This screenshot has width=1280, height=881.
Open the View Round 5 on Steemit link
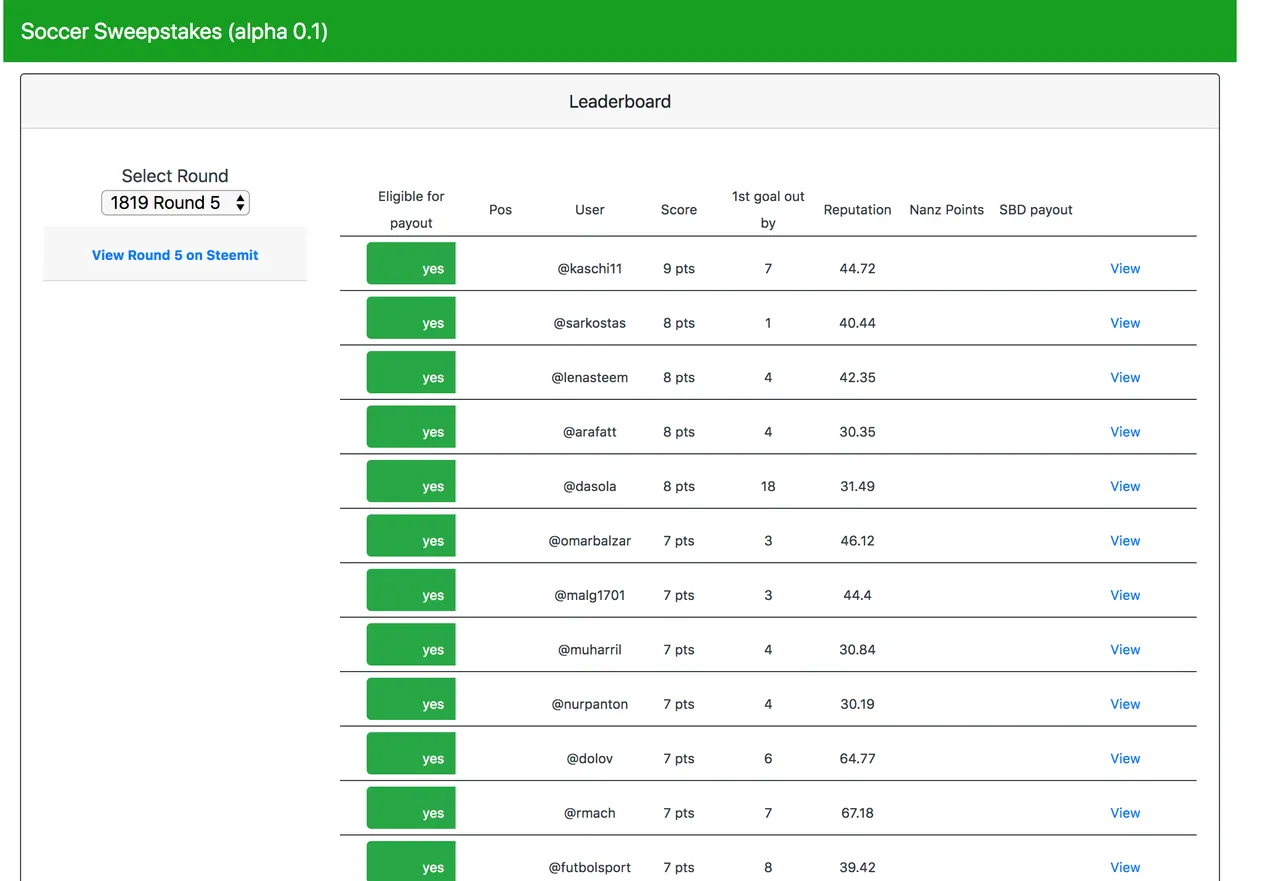point(175,255)
